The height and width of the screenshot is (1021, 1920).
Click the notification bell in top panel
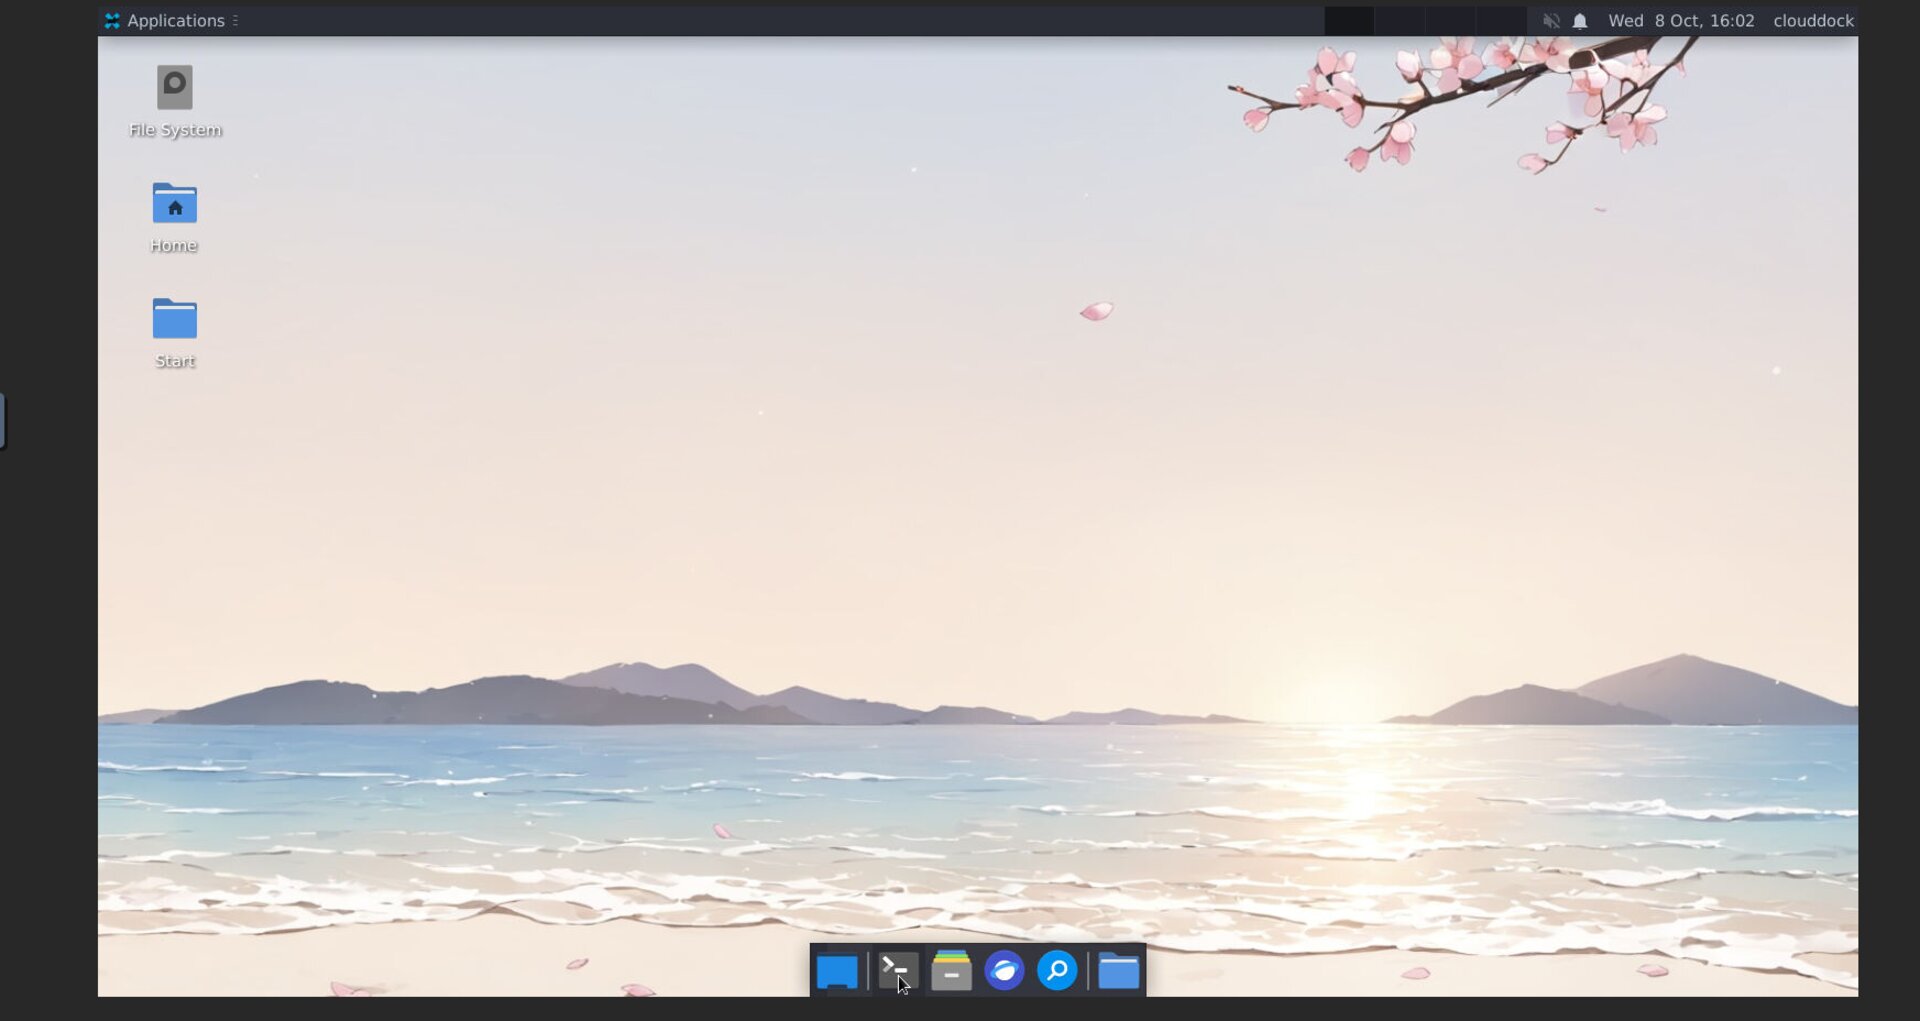pos(1580,21)
